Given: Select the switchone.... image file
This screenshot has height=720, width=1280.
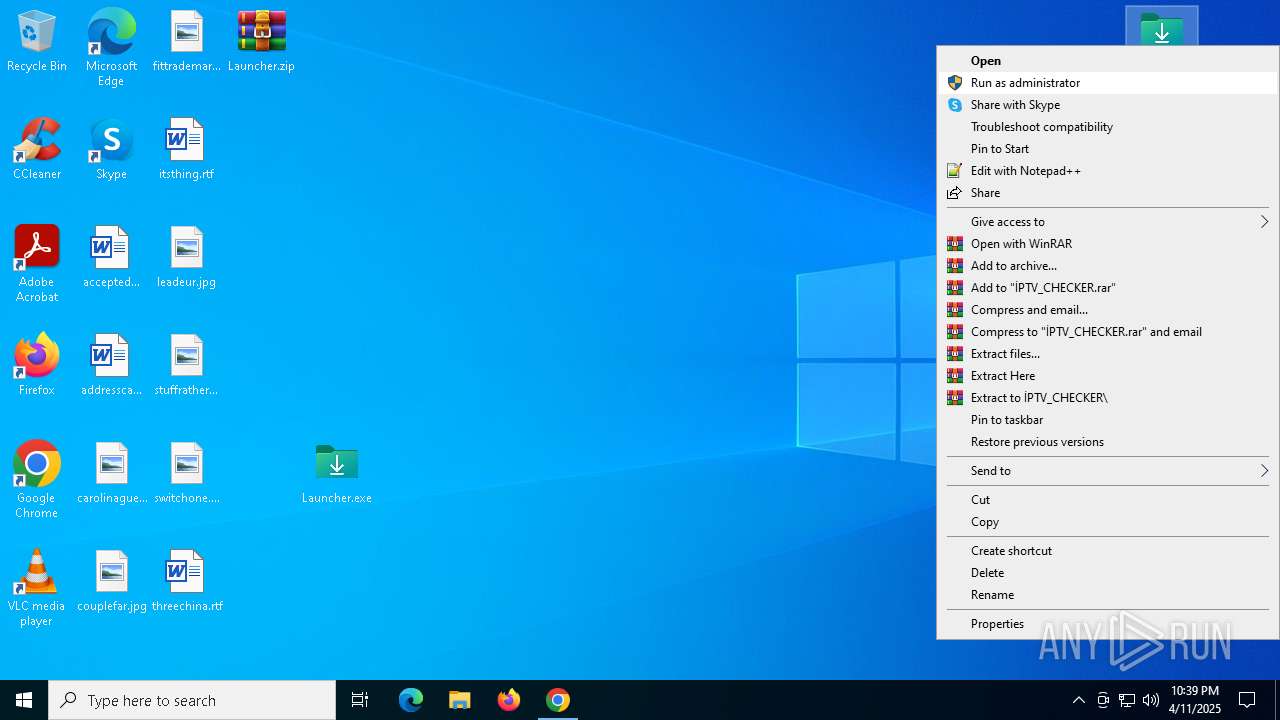Looking at the screenshot, I should click(x=186, y=474).
